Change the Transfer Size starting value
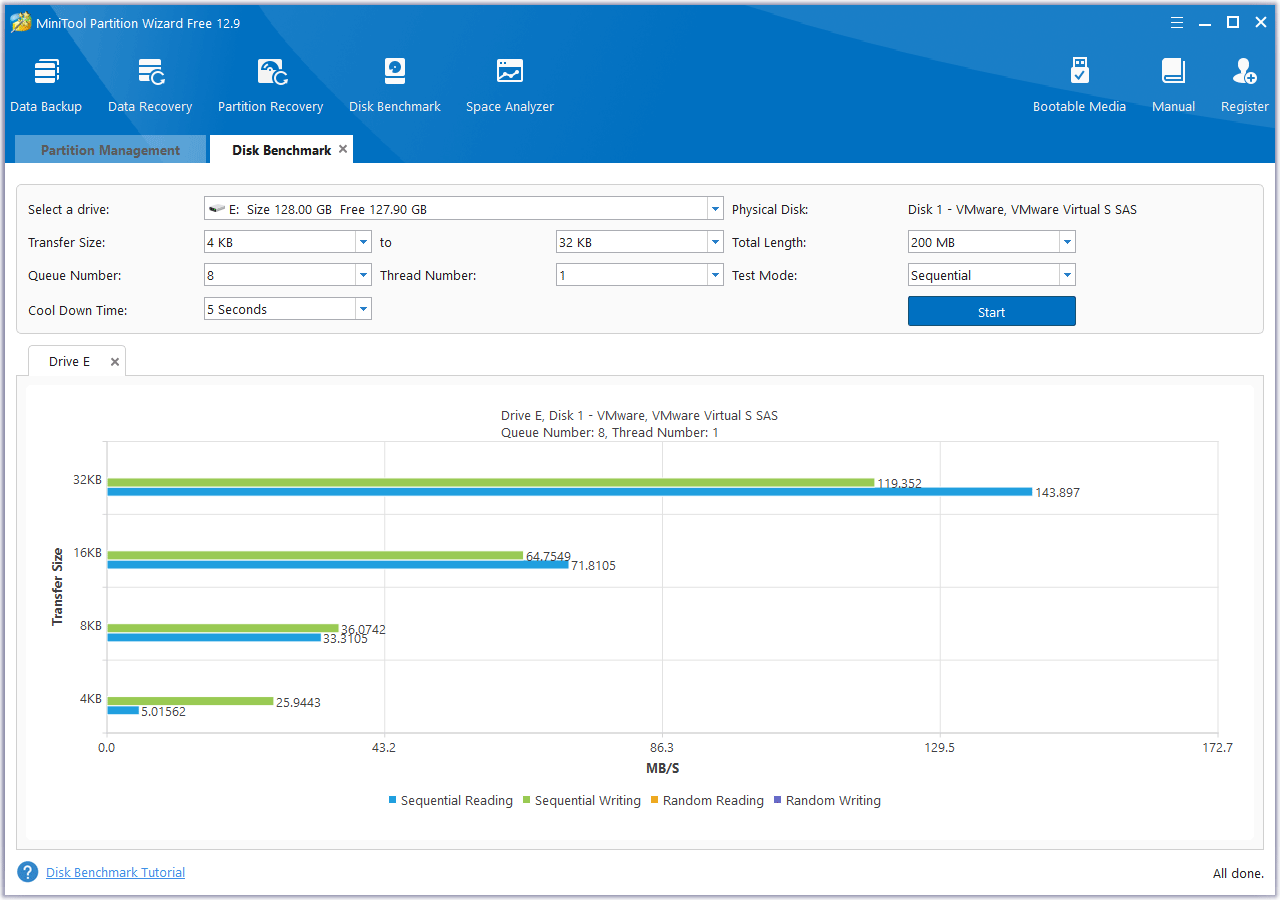 coord(363,241)
